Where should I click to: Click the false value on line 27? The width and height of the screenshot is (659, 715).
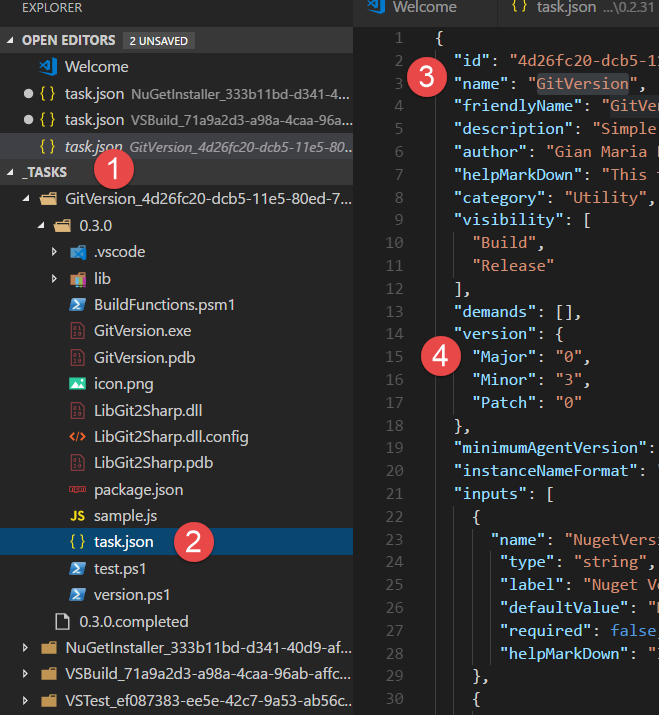click(x=634, y=631)
